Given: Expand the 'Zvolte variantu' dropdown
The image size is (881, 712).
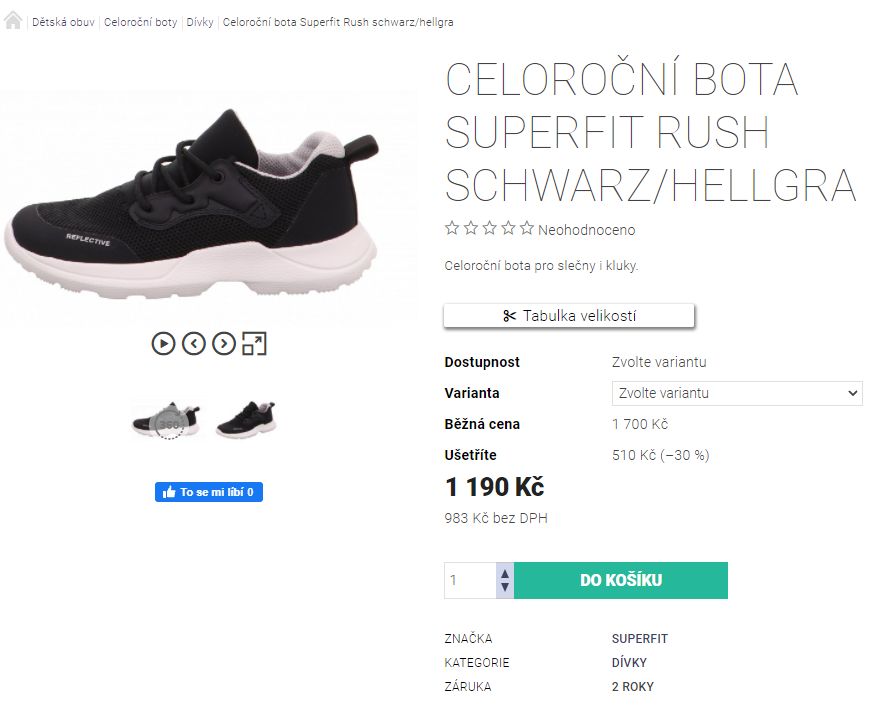Looking at the screenshot, I should coord(736,393).
